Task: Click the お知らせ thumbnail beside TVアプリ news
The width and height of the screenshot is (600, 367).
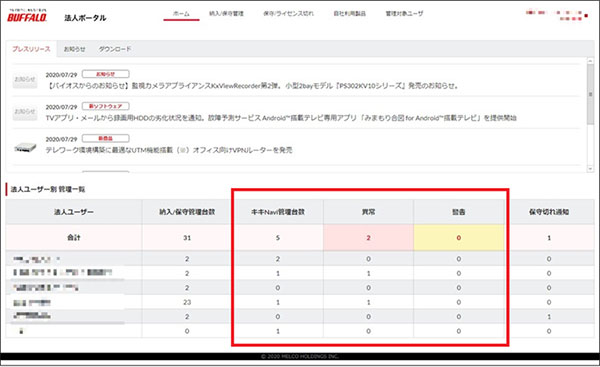Action: point(25,112)
